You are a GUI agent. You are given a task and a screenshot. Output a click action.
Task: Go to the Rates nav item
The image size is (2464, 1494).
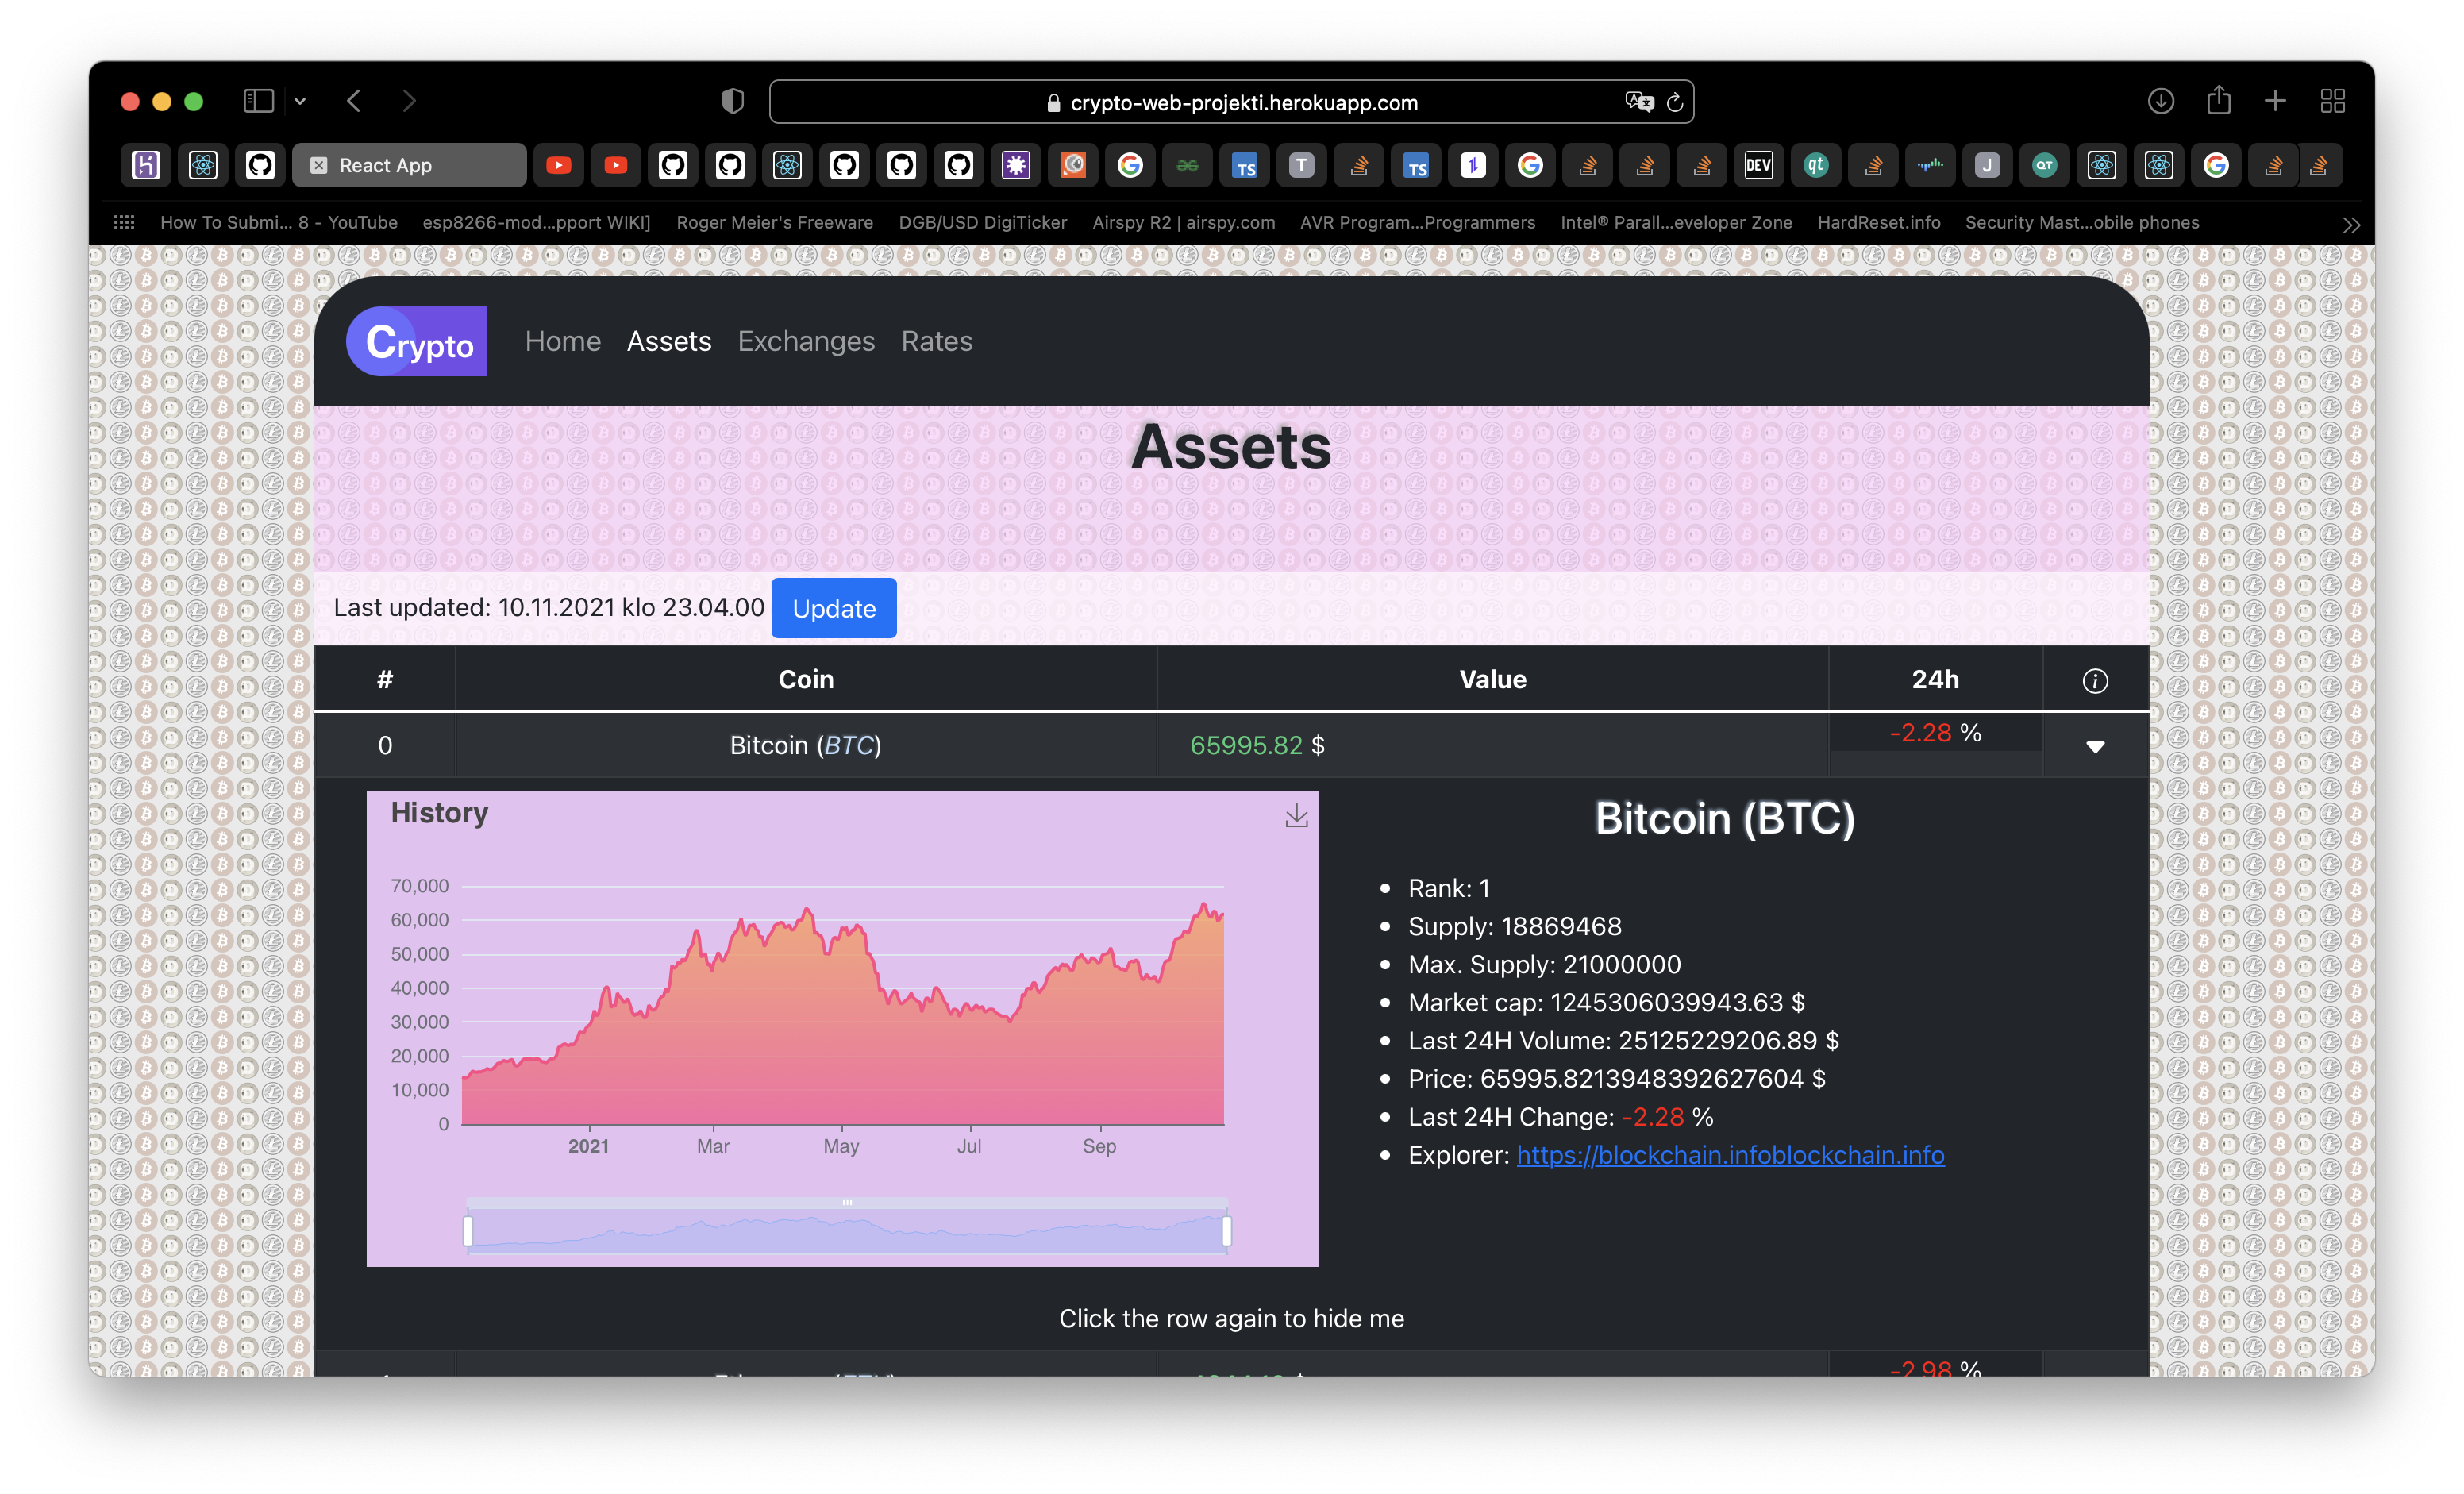click(936, 341)
